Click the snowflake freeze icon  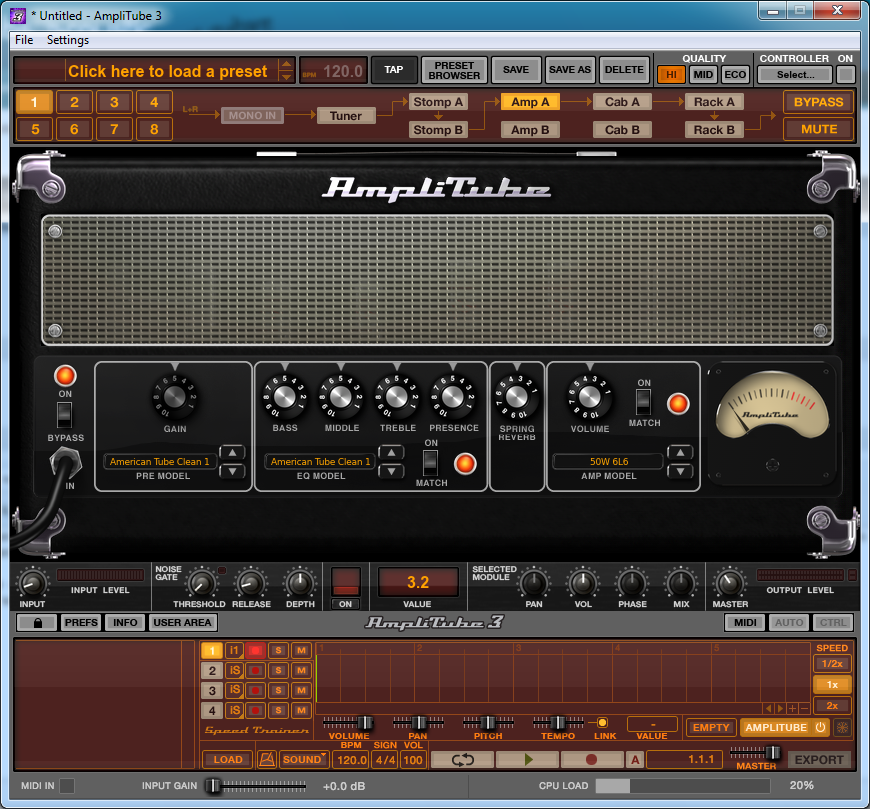(842, 727)
